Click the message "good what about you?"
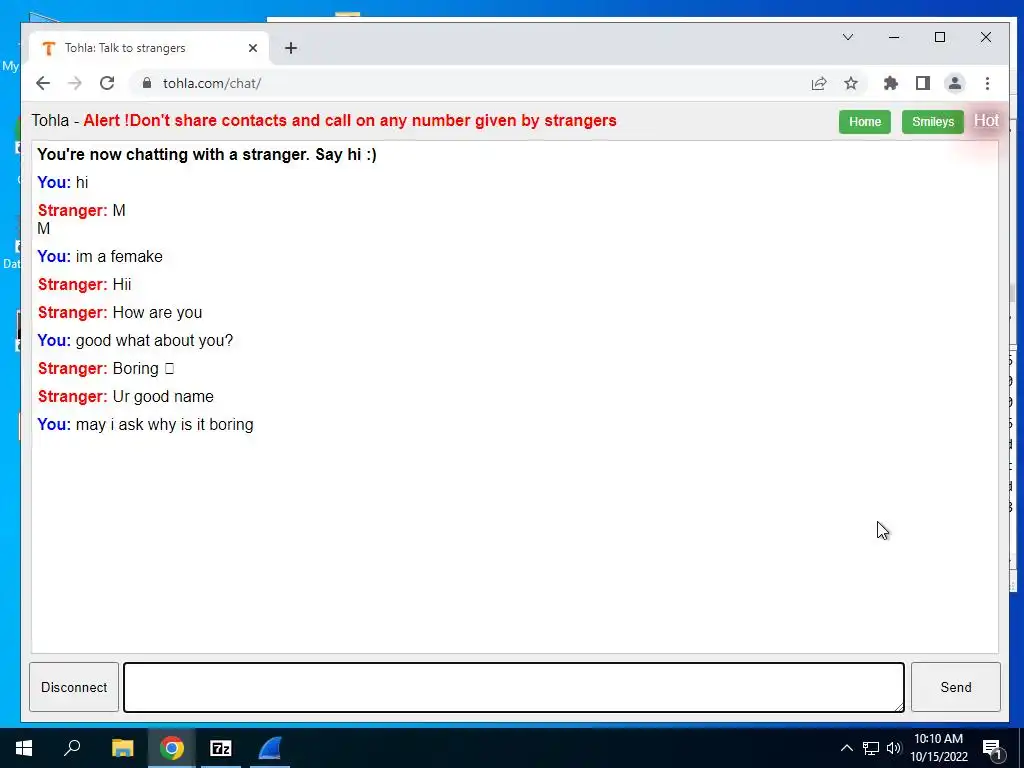Image resolution: width=1024 pixels, height=768 pixels. tap(154, 340)
